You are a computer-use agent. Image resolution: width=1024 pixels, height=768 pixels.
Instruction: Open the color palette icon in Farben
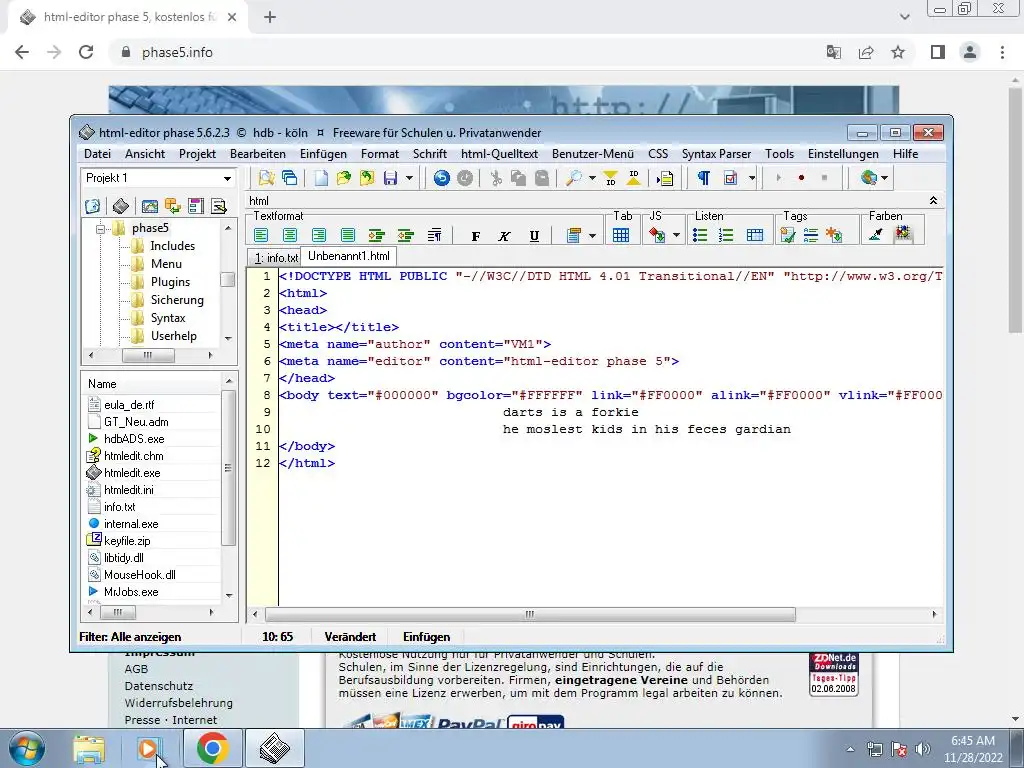pyautogui.click(x=903, y=233)
